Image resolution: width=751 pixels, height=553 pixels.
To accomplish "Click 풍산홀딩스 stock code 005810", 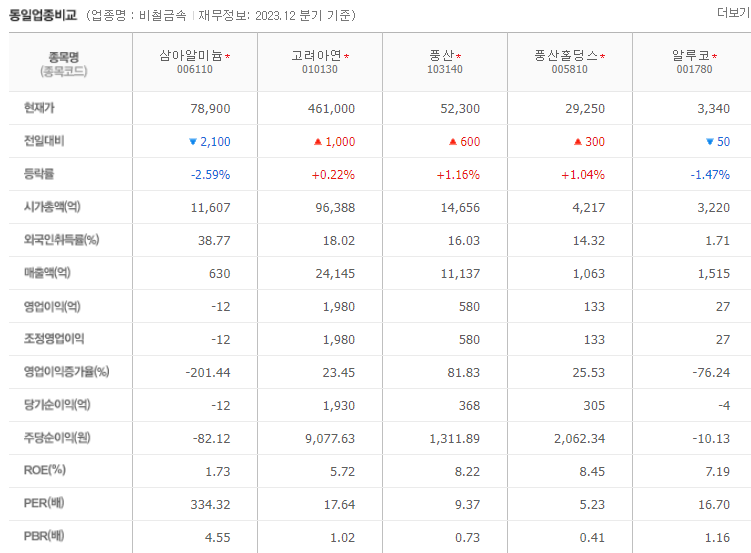I will click(x=569, y=69).
